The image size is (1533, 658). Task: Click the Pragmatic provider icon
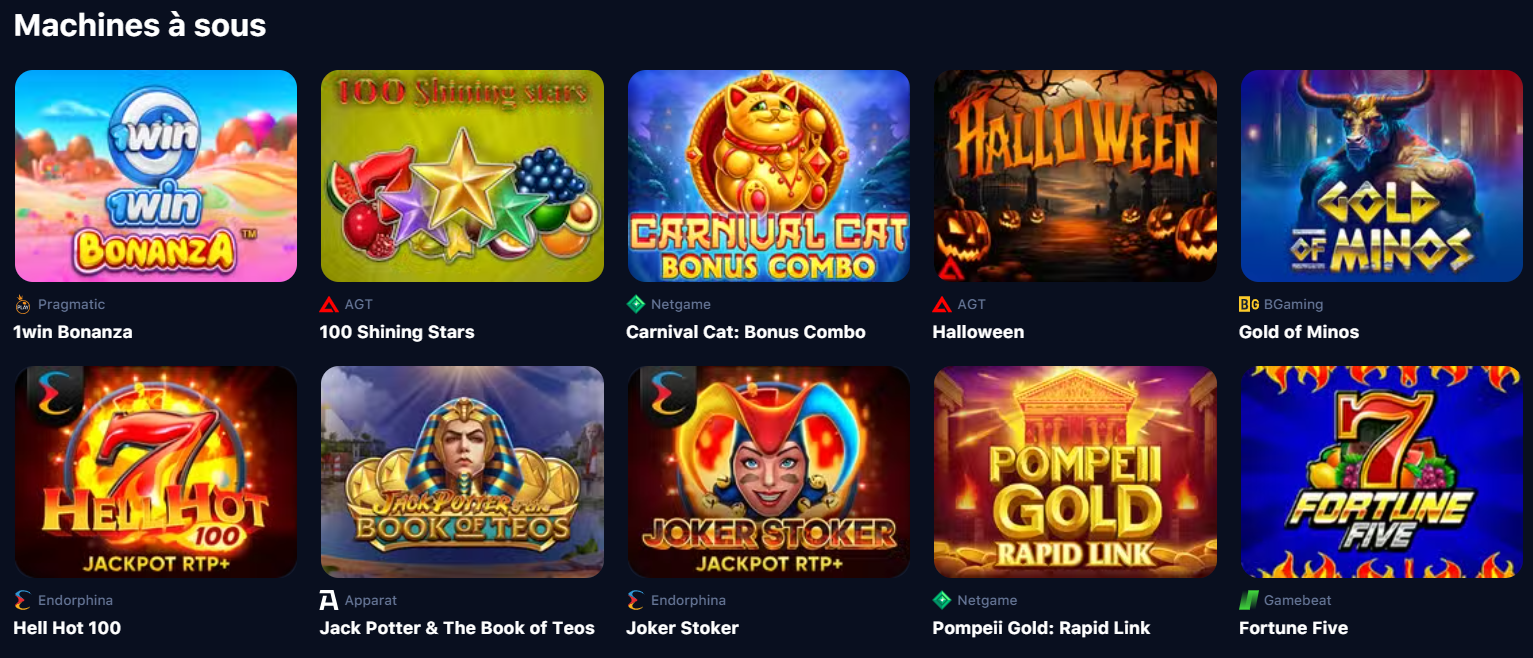23,304
